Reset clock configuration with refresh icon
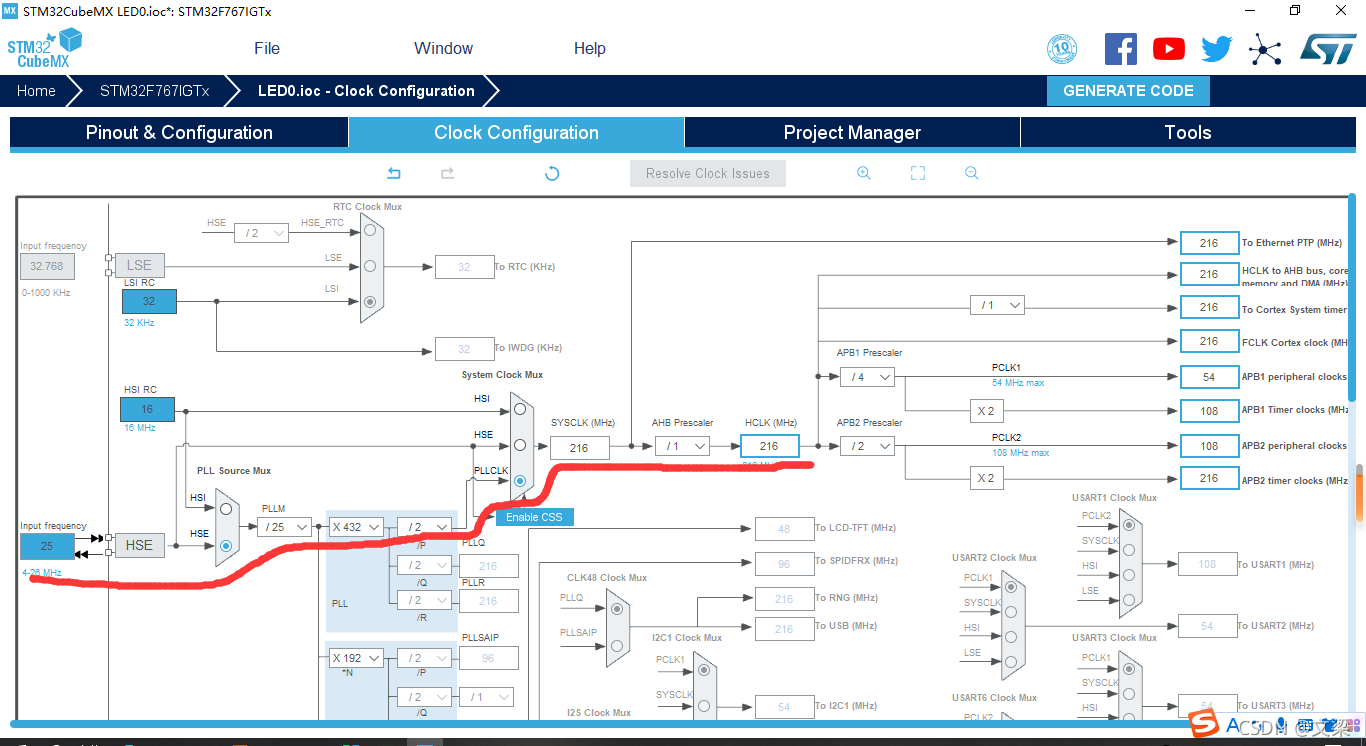 coord(552,173)
